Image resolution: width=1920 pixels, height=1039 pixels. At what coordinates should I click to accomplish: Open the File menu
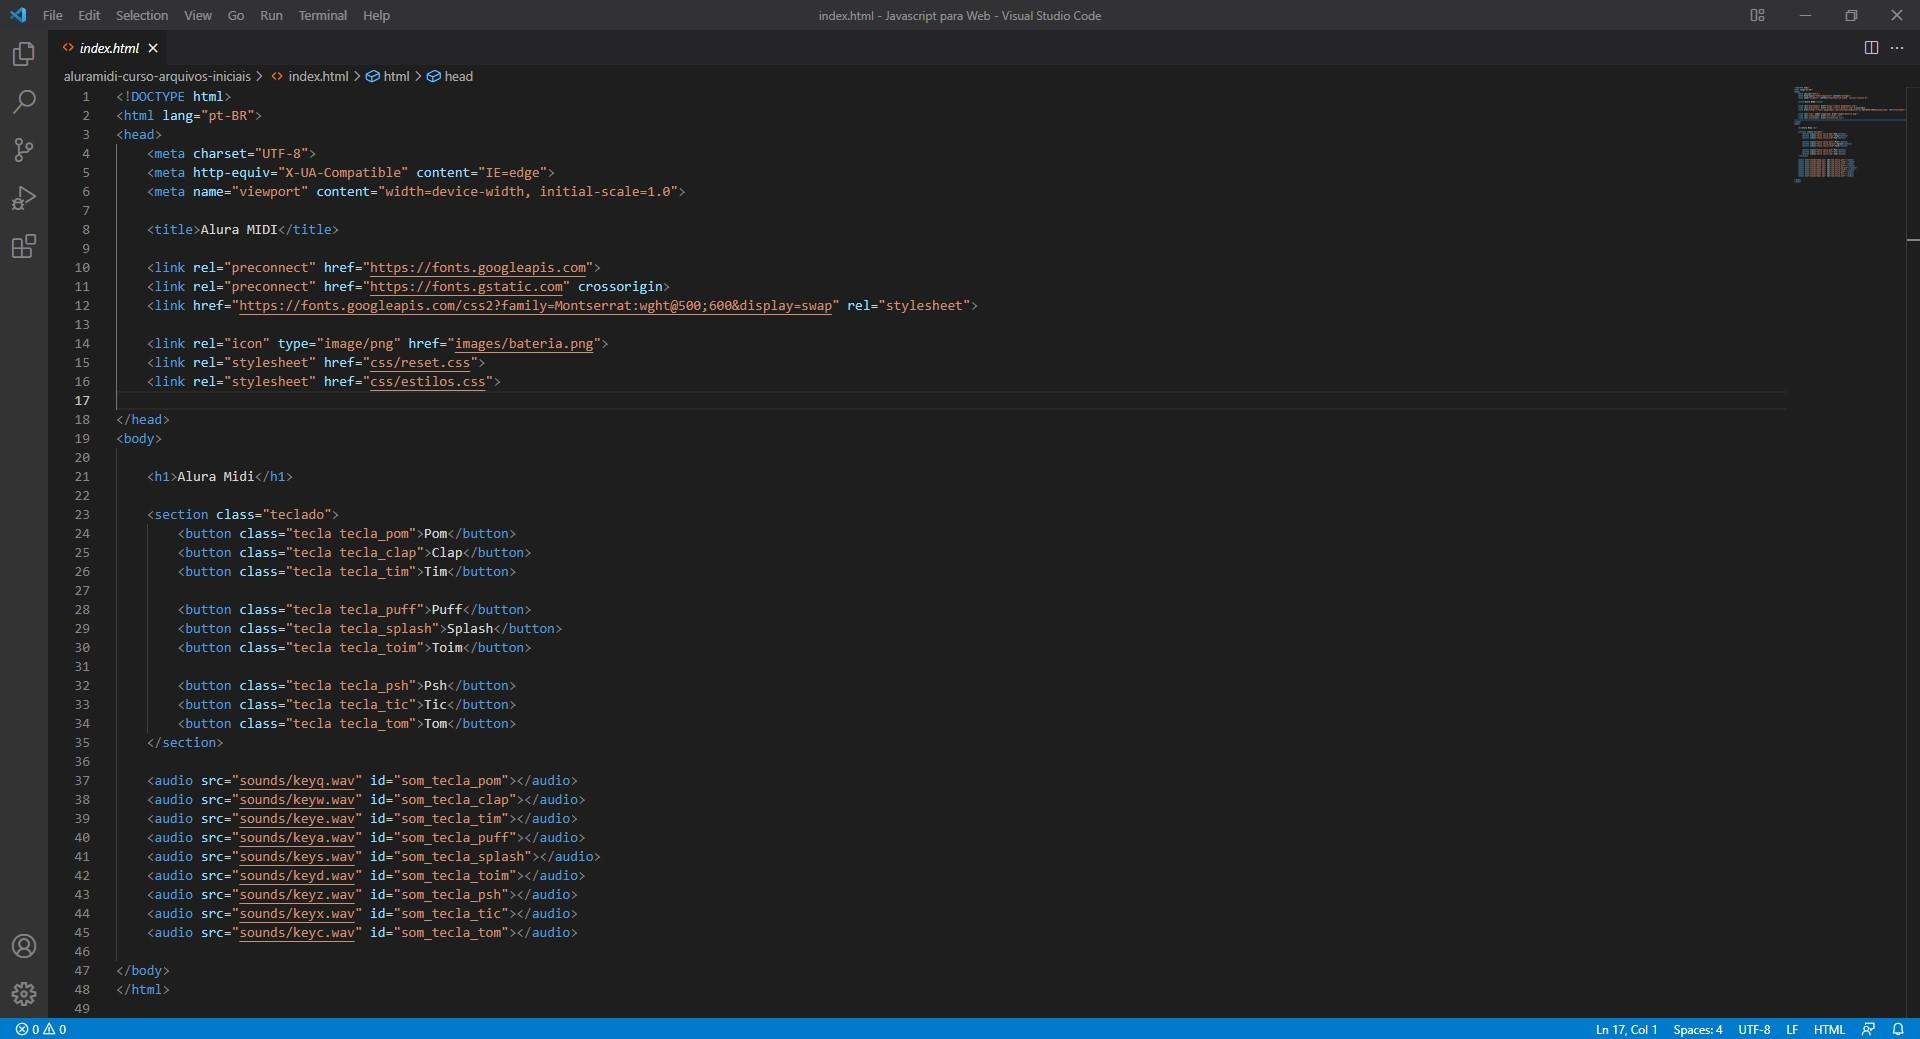tap(53, 15)
